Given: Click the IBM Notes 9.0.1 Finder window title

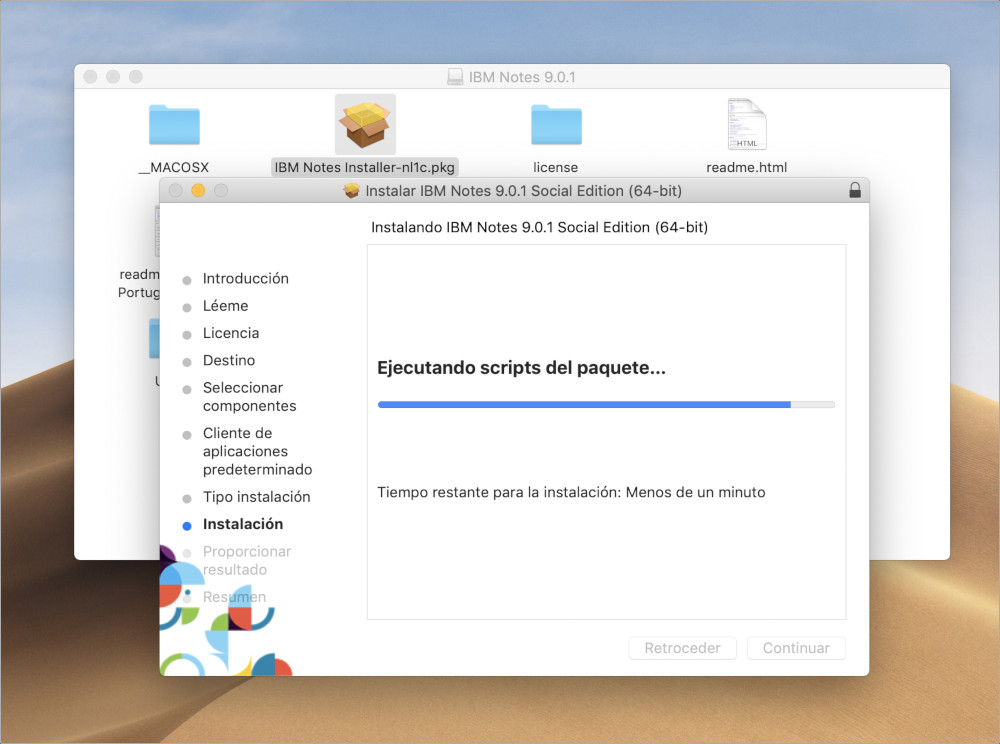Looking at the screenshot, I should [x=522, y=77].
